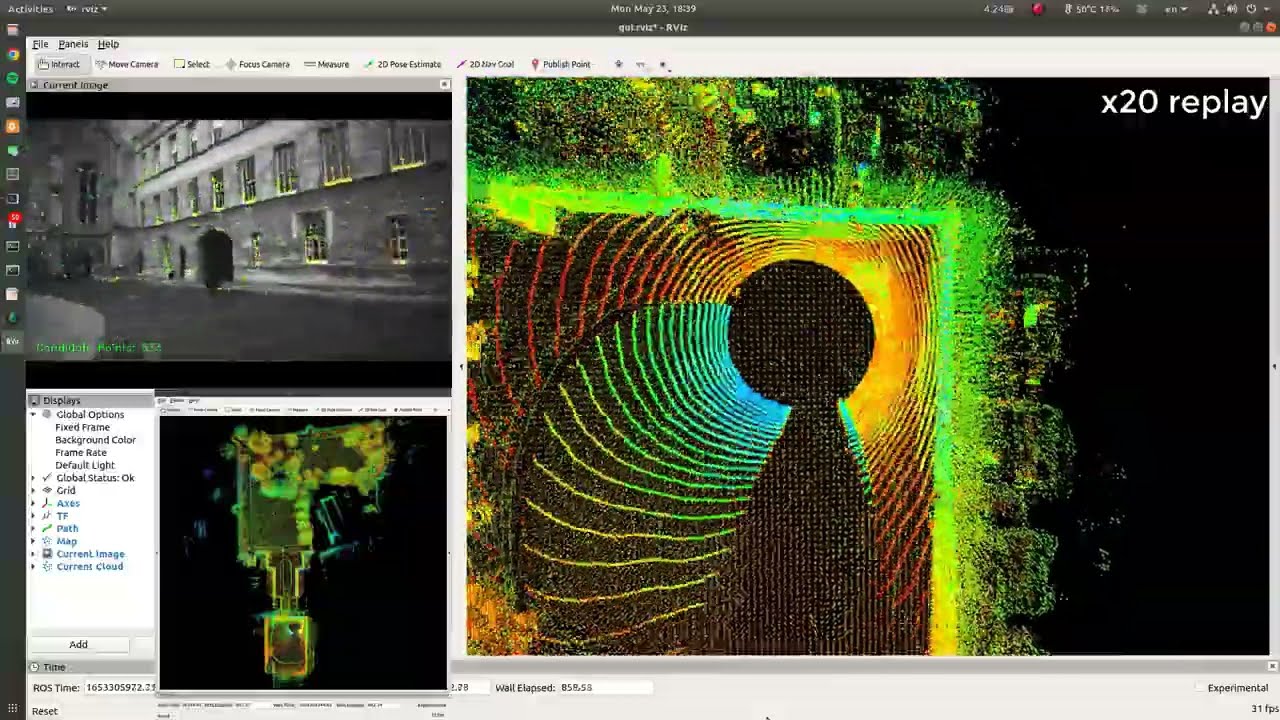Select the Interact tool

(59, 64)
